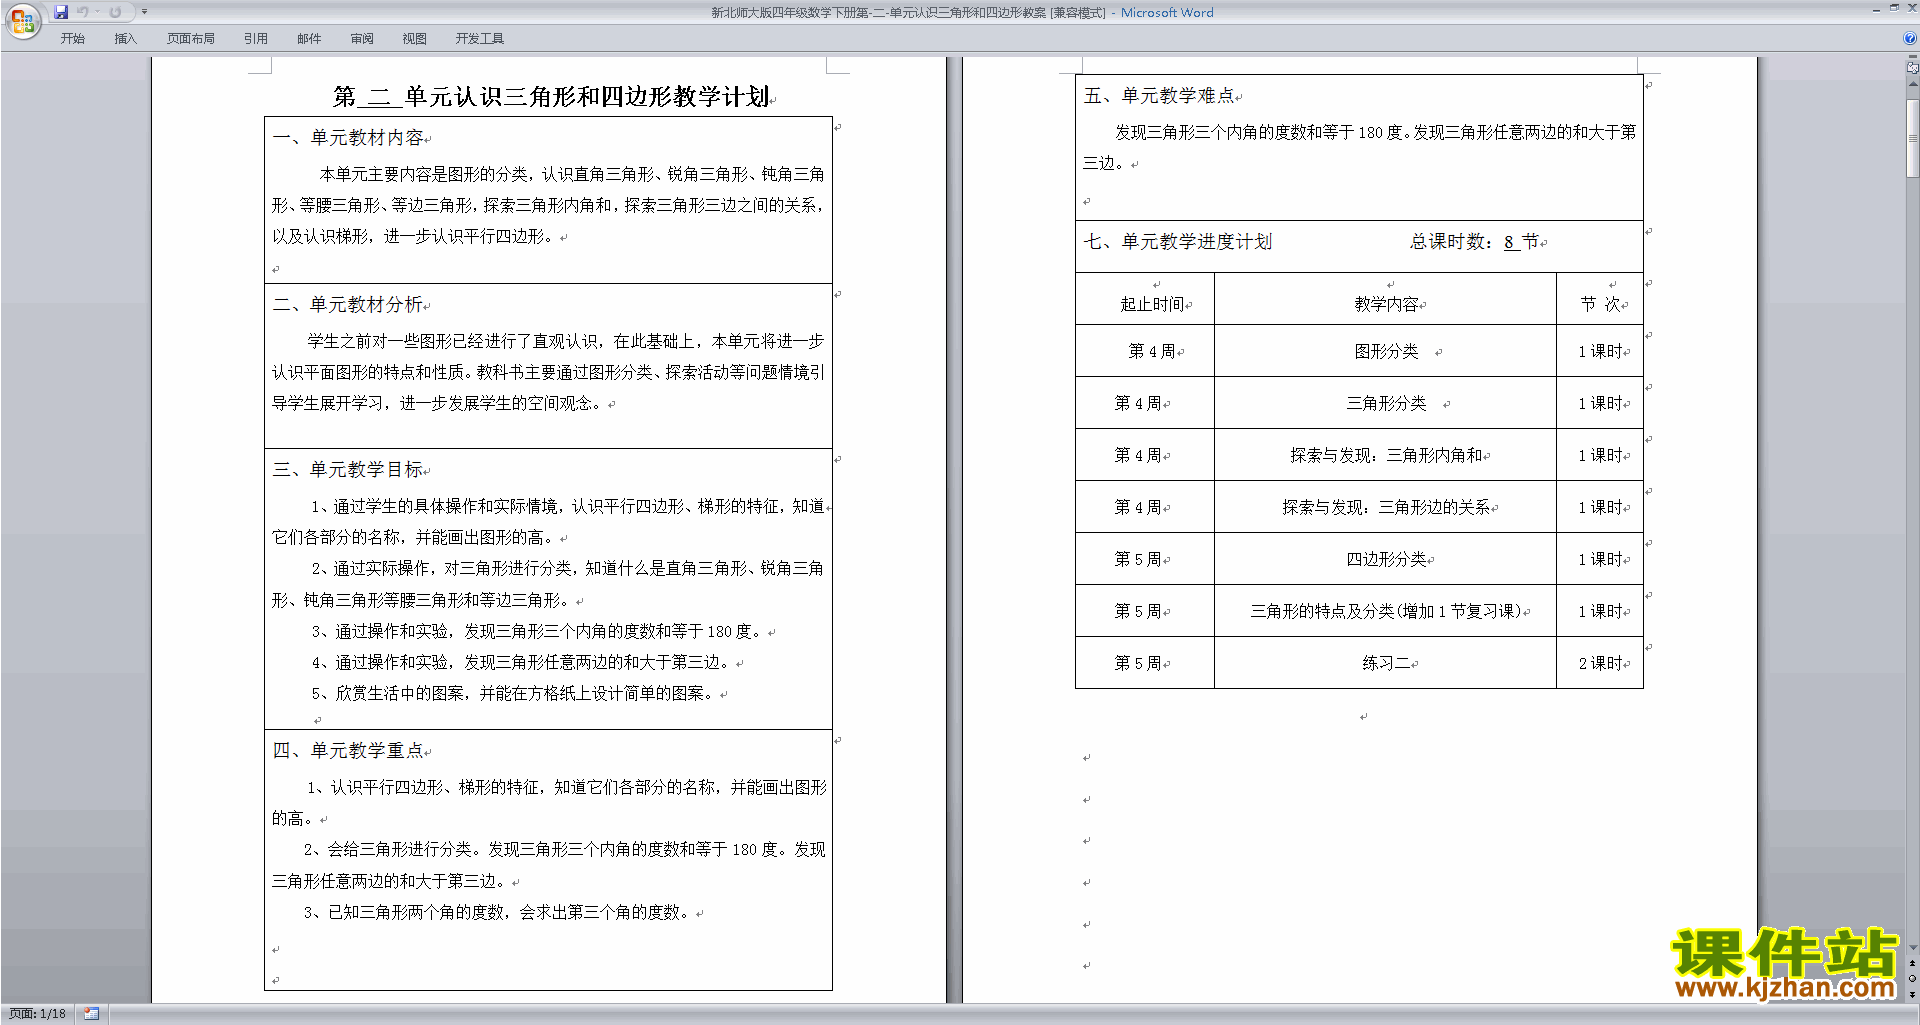The width and height of the screenshot is (1920, 1025).
Task: Click the Undo arrow in quick access toolbar
Action: pyautogui.click(x=83, y=12)
